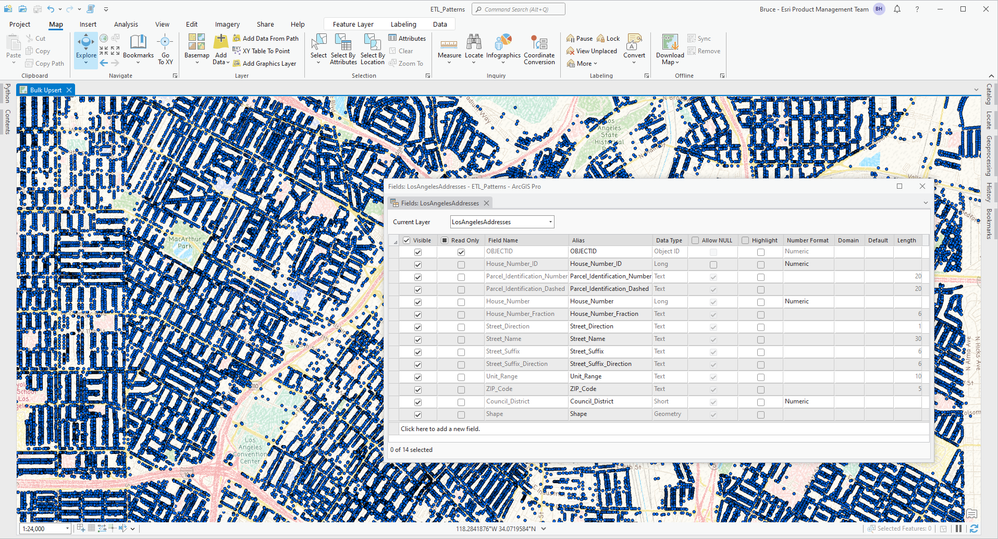Expand the map scale 1:24,000 dropdown
The width and height of the screenshot is (998, 539).
click(x=67, y=528)
